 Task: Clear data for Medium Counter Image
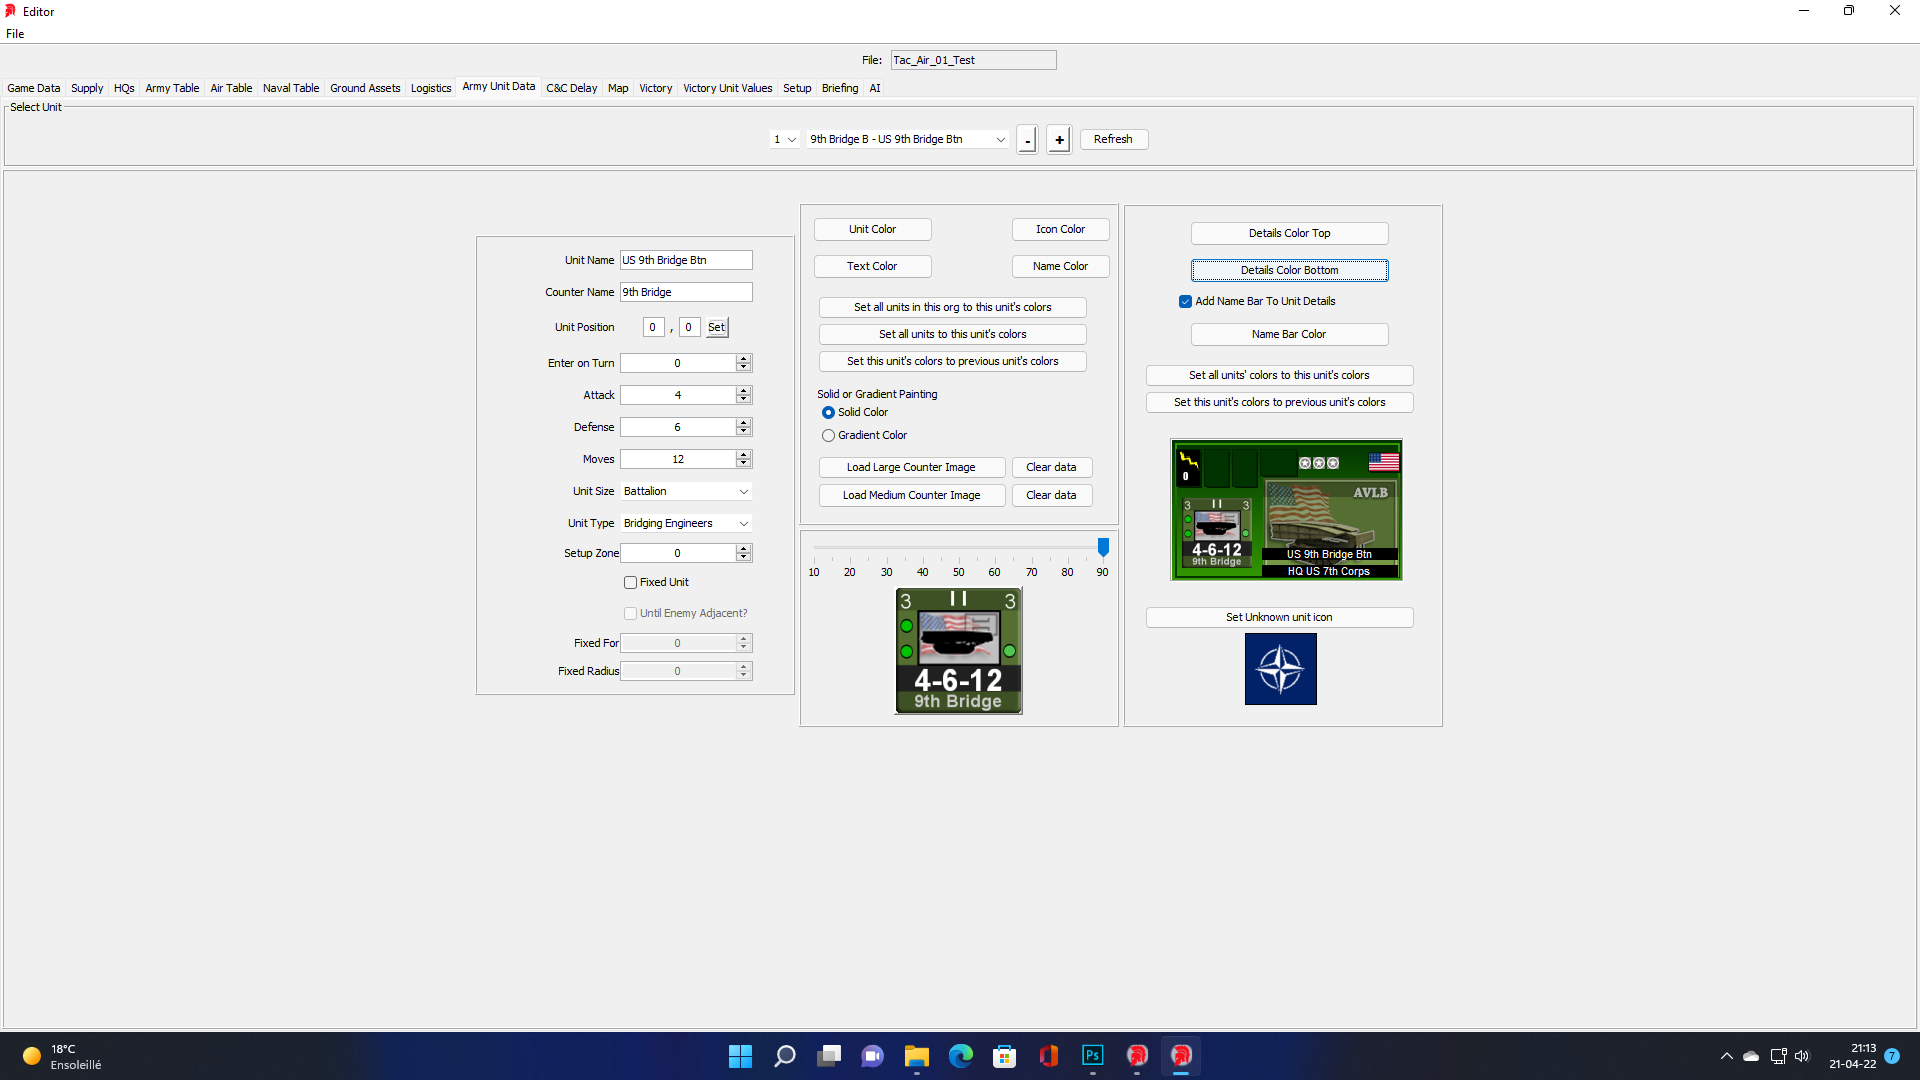tap(1051, 495)
